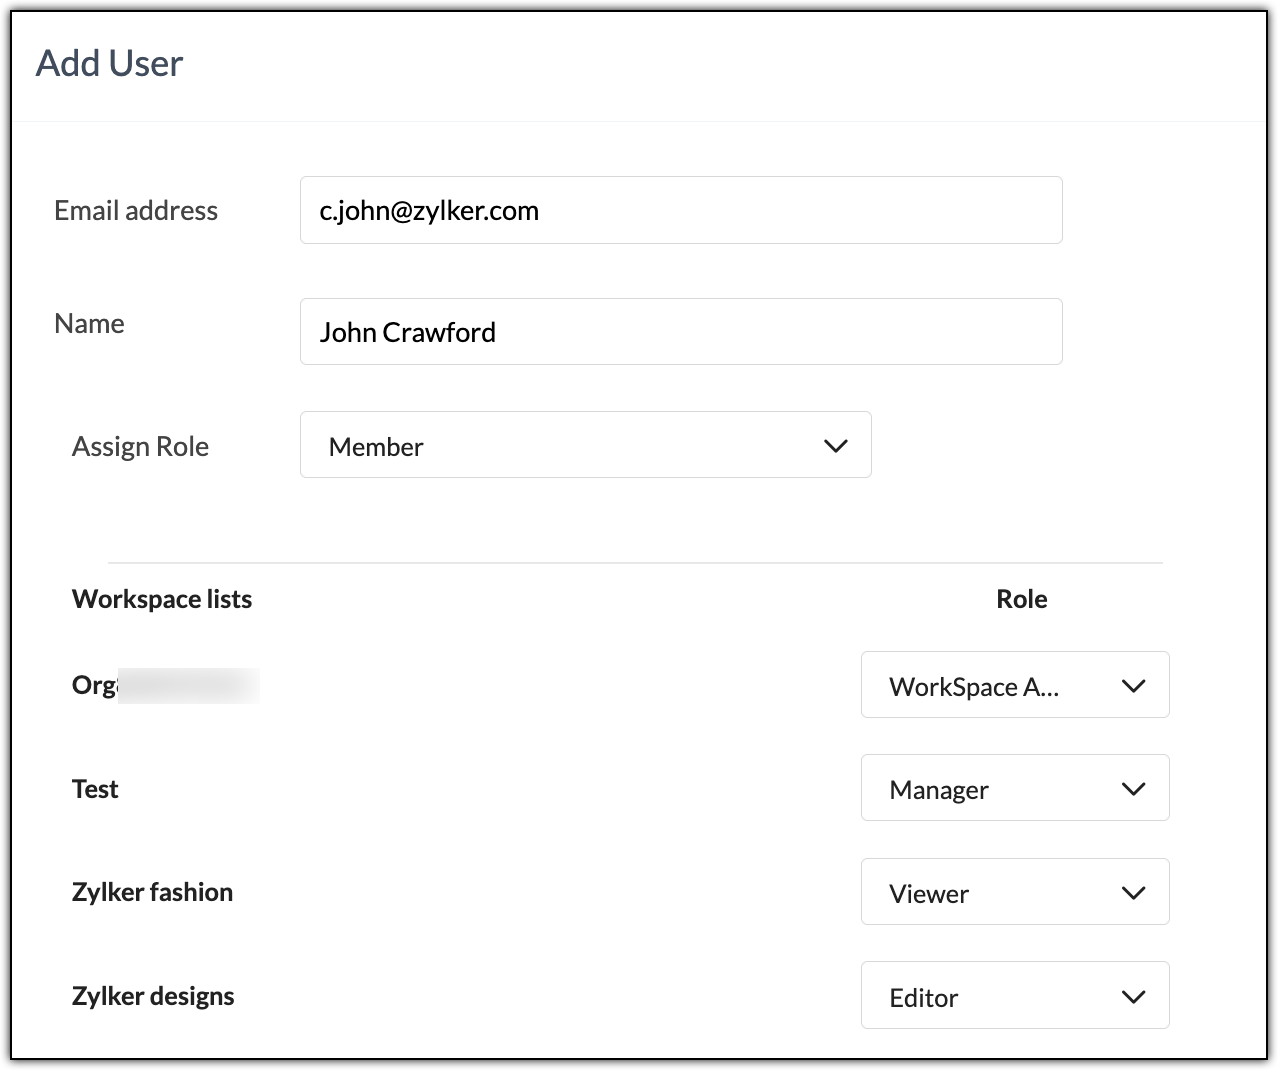Click chevron icon in the Editor dropdown
Image resolution: width=1278 pixels, height=1070 pixels.
click(x=1133, y=997)
